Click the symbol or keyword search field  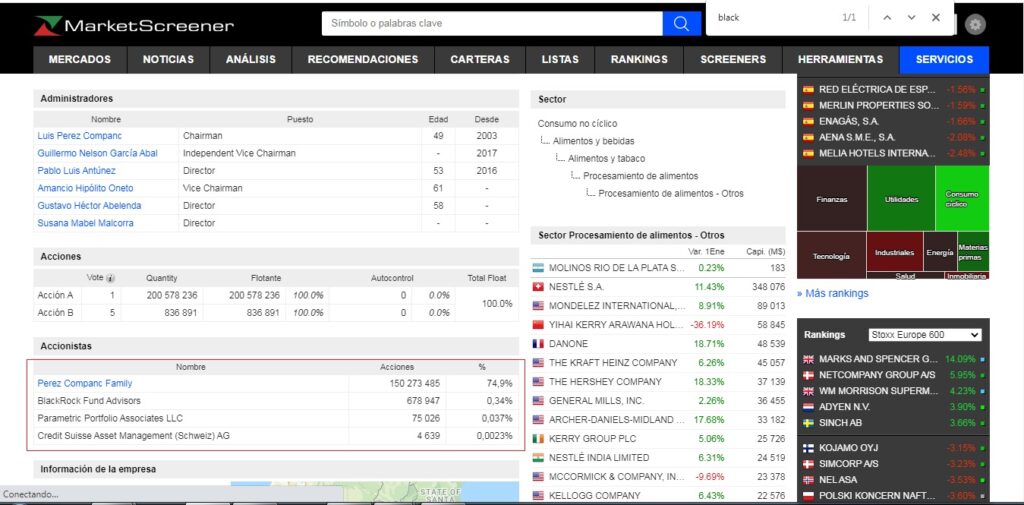492,23
